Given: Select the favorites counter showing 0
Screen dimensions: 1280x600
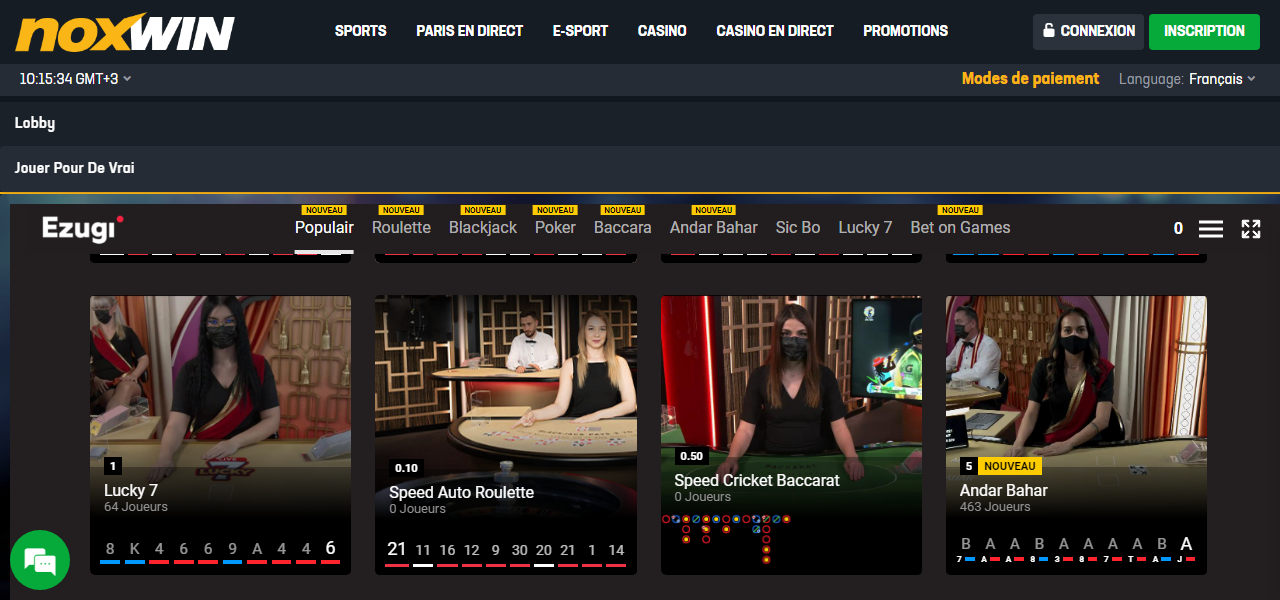Looking at the screenshot, I should (x=1177, y=228).
